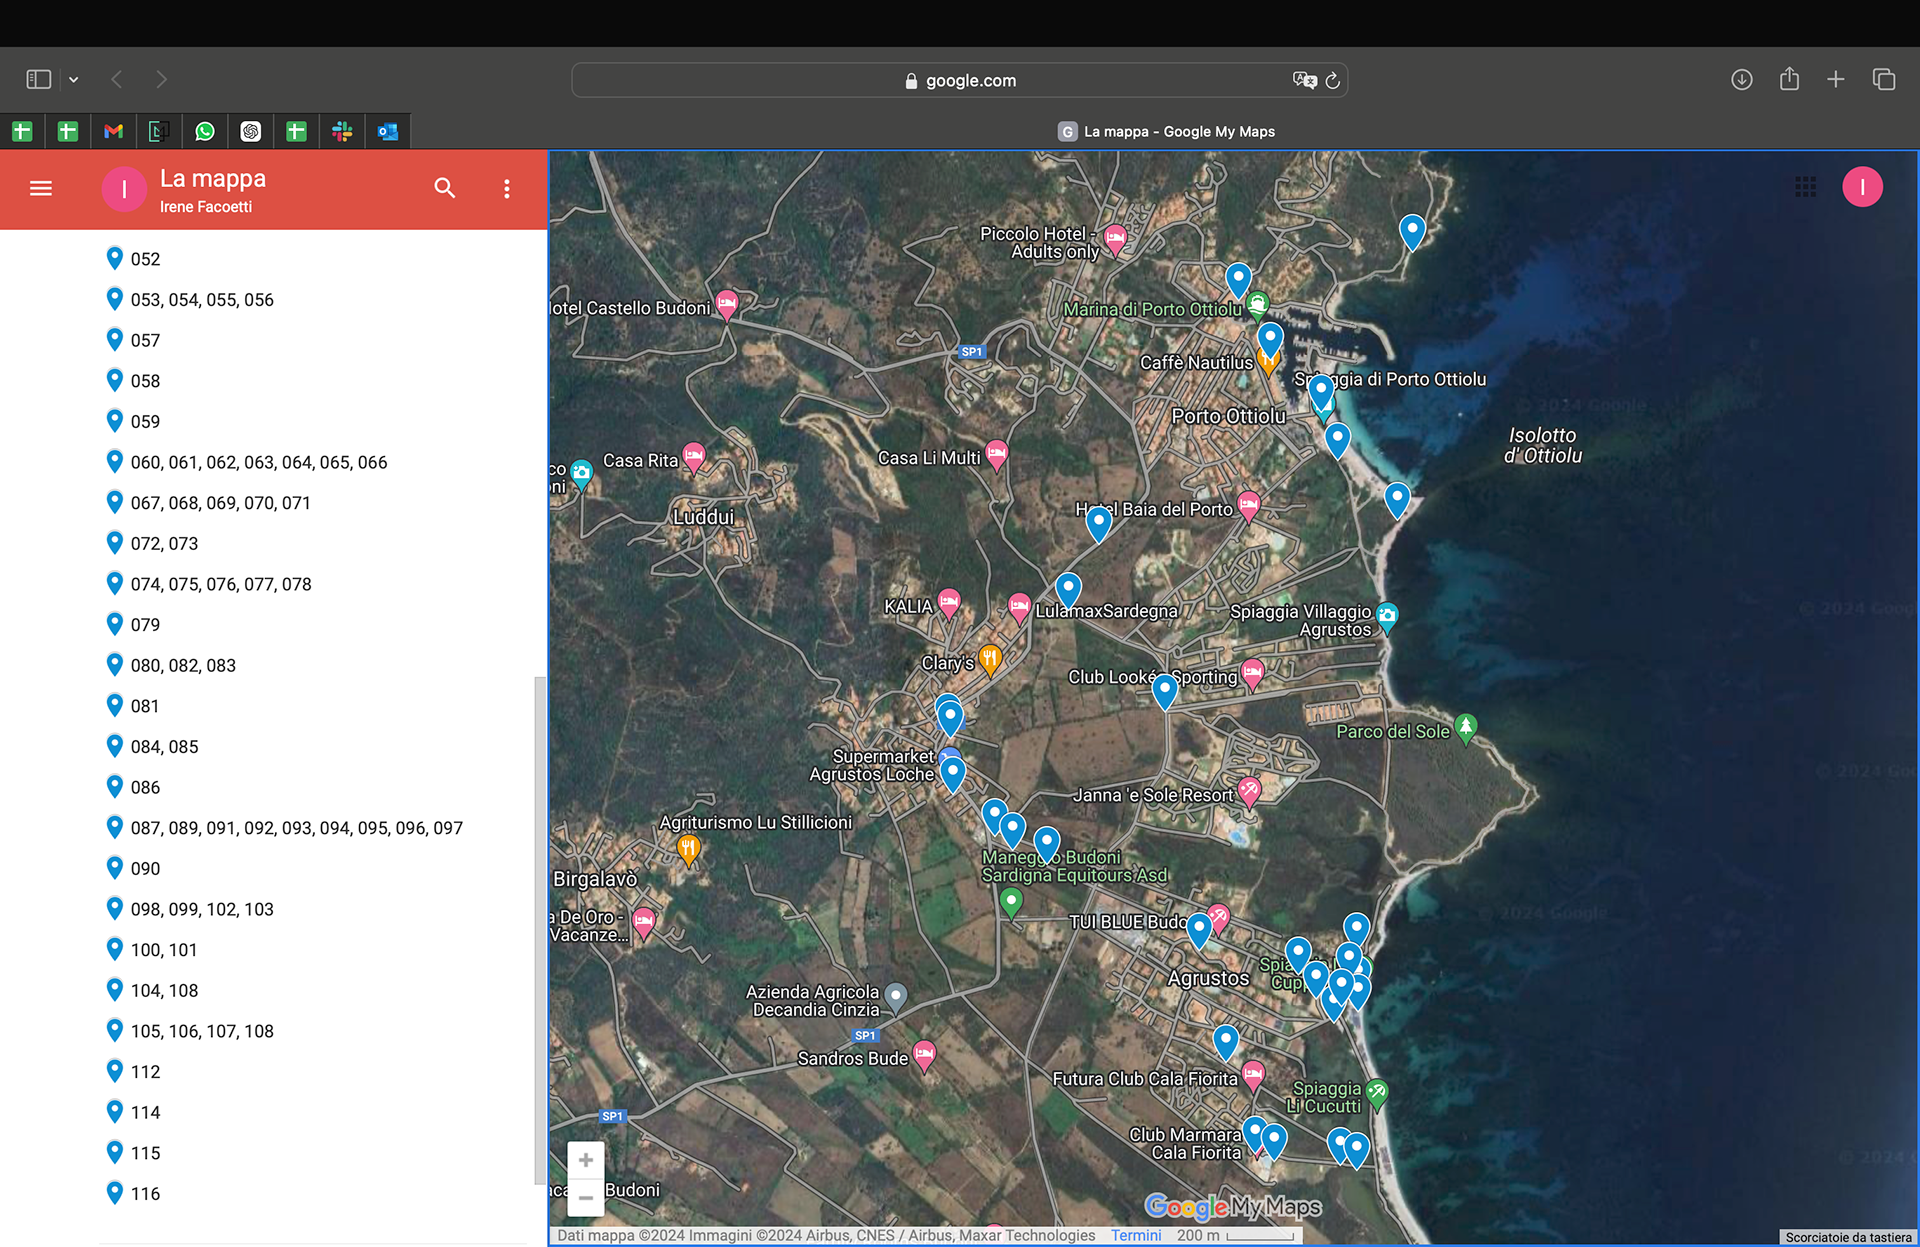The image size is (1920, 1247).
Task: Go back in Safari
Action: click(117, 79)
